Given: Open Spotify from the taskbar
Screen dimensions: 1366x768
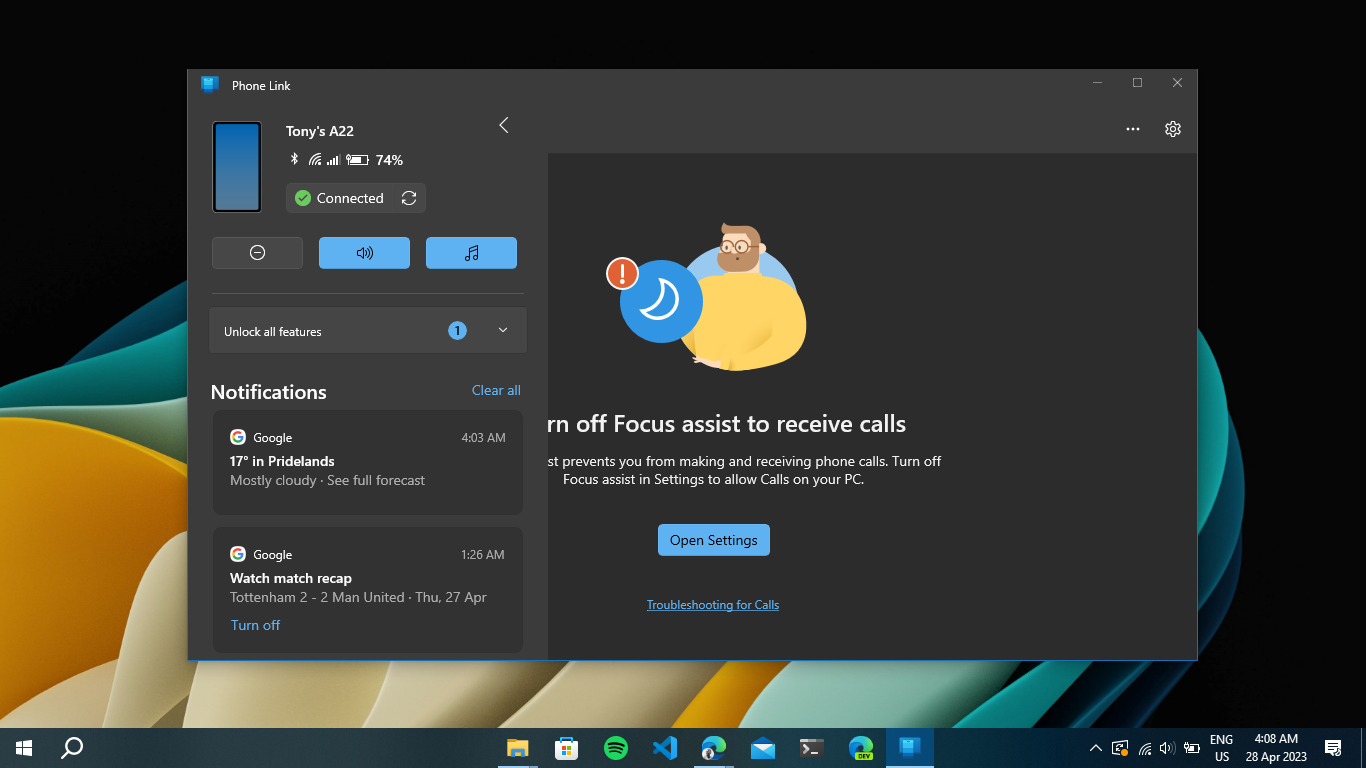Looking at the screenshot, I should 615,748.
